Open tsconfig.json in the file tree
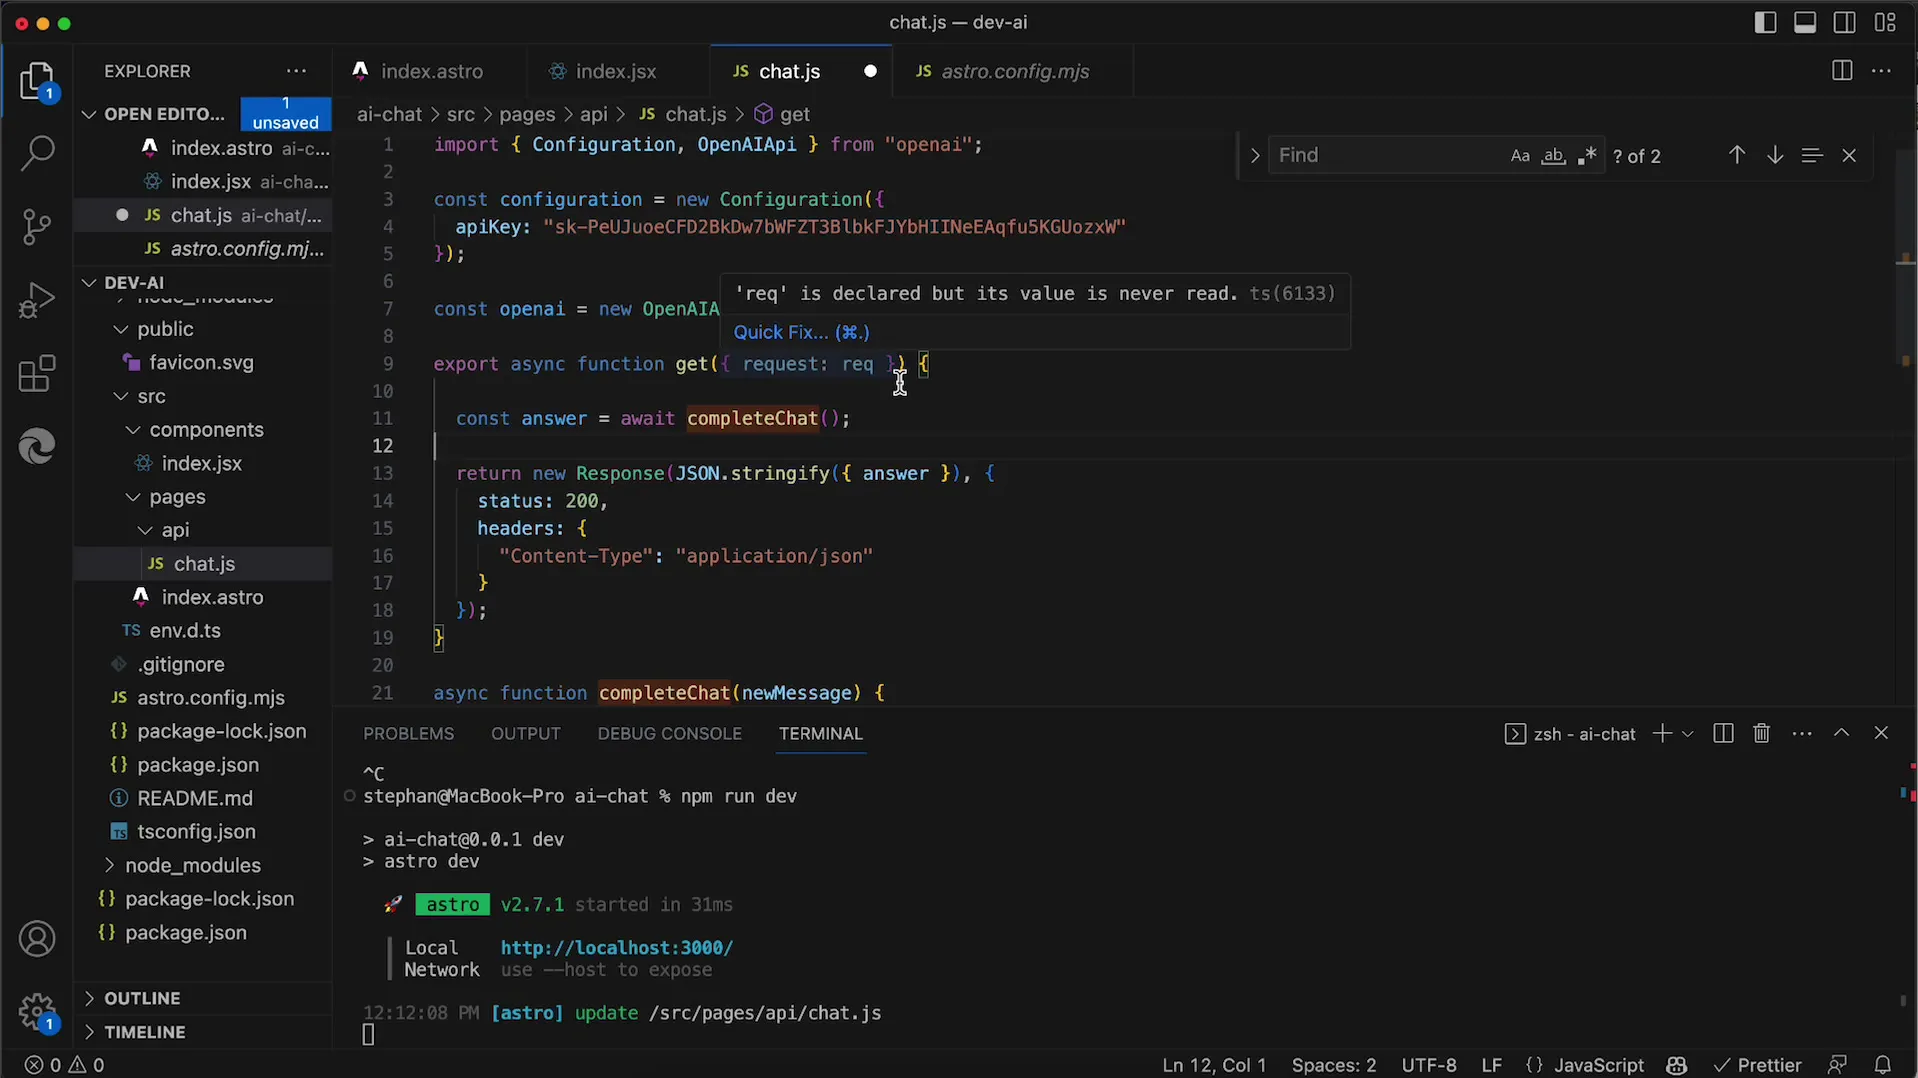The height and width of the screenshot is (1078, 1918). 196,831
